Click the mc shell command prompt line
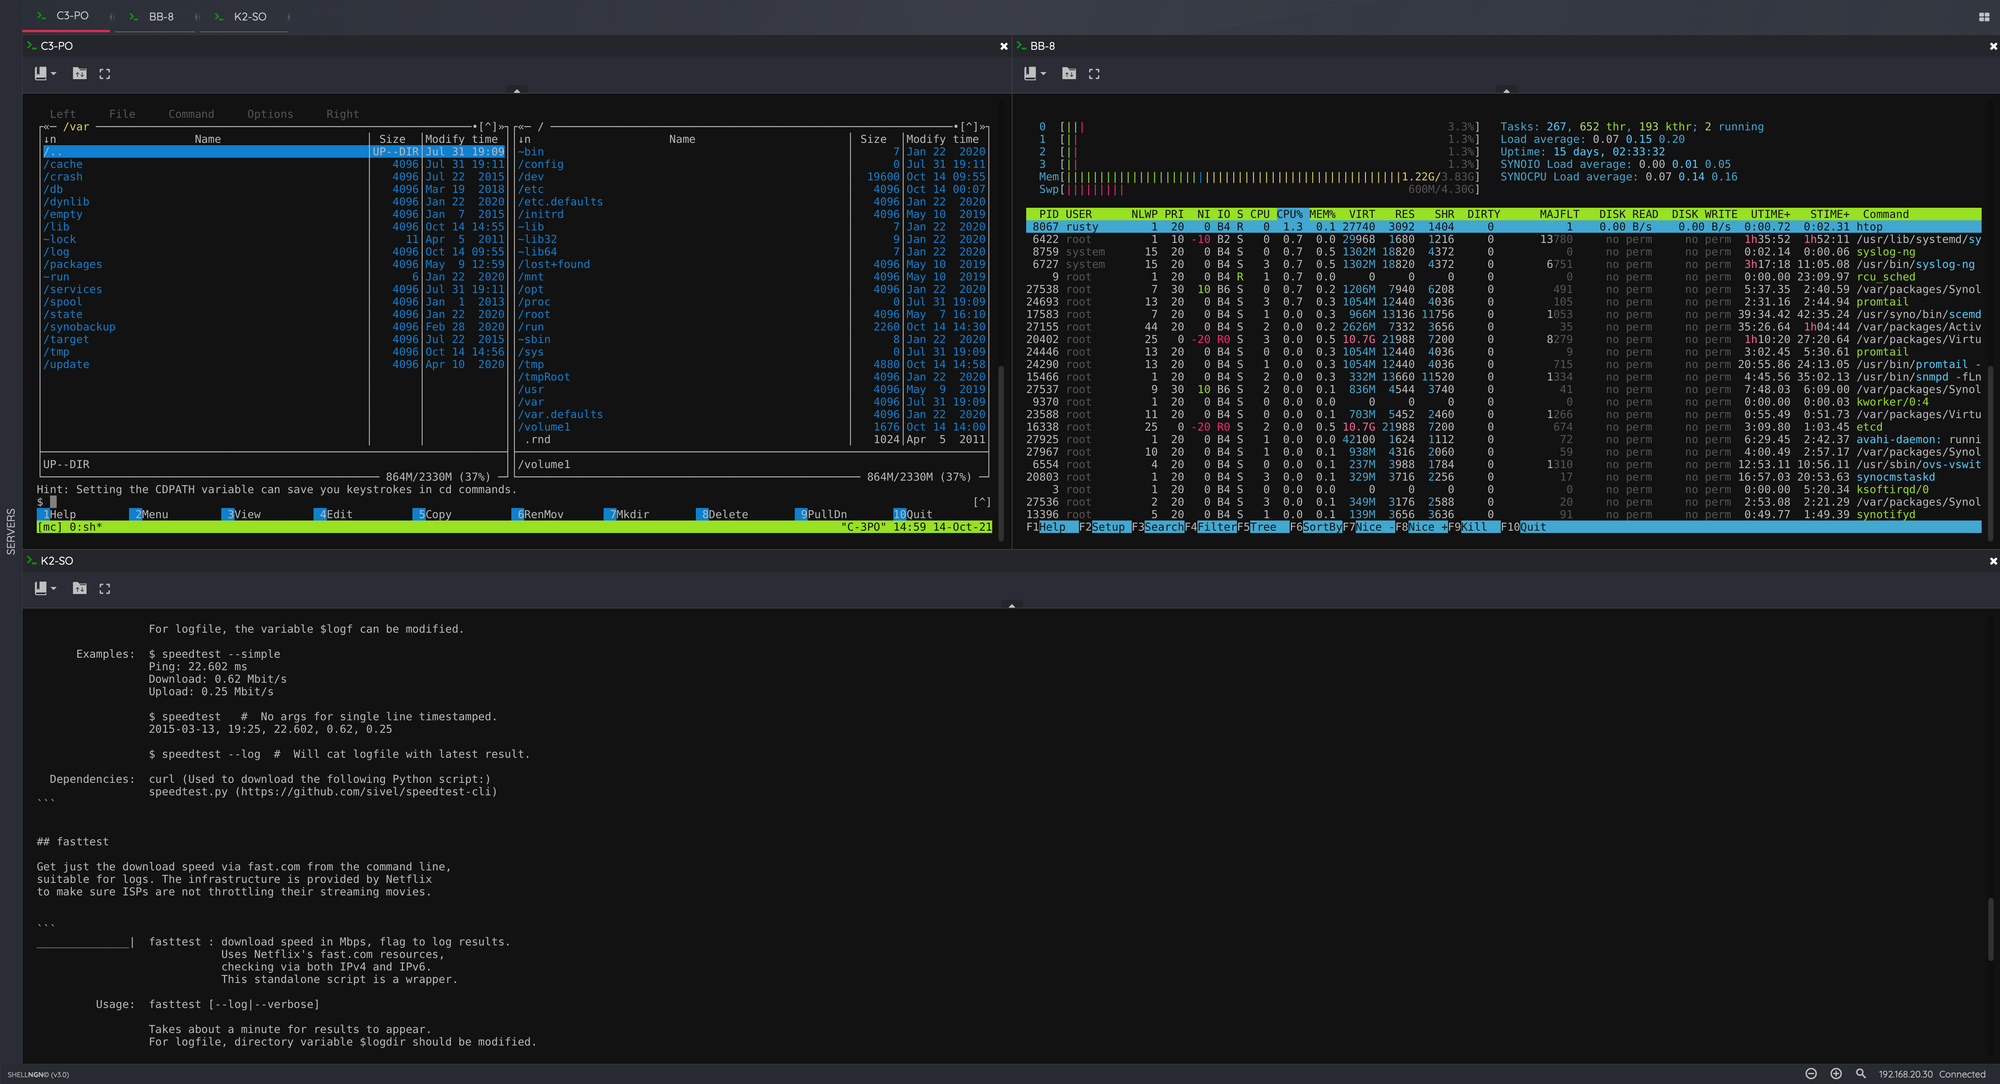 point(514,502)
